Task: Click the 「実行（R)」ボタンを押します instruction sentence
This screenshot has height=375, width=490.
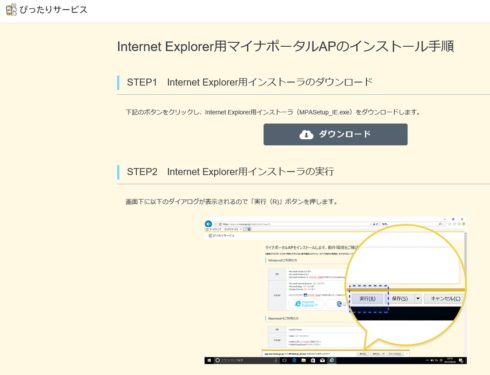Action: [x=232, y=202]
